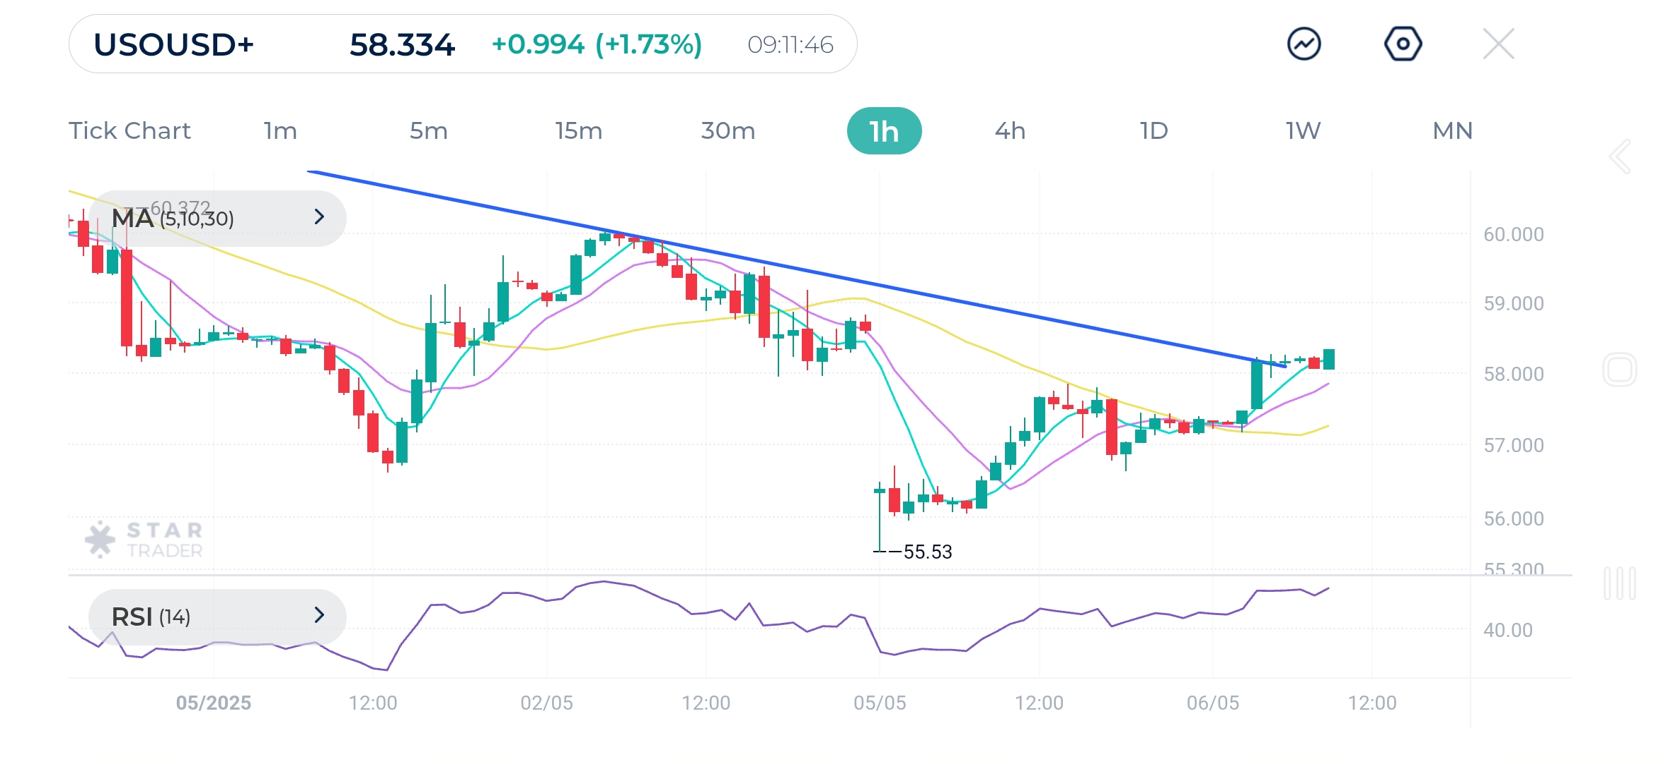Switch to Tick Chart view
The image size is (1678, 764).
point(129,131)
